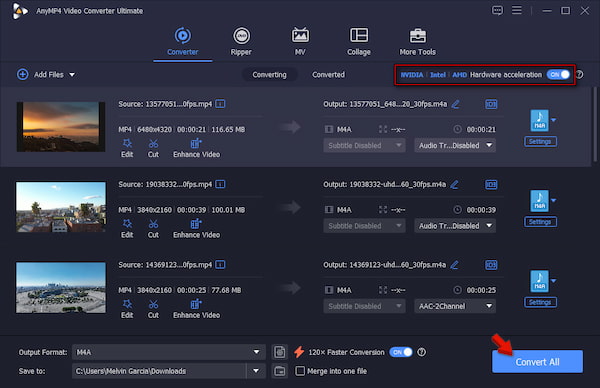The height and width of the screenshot is (388, 600).
Task: Rename output 13577051_648 file with pencil
Action: point(455,104)
